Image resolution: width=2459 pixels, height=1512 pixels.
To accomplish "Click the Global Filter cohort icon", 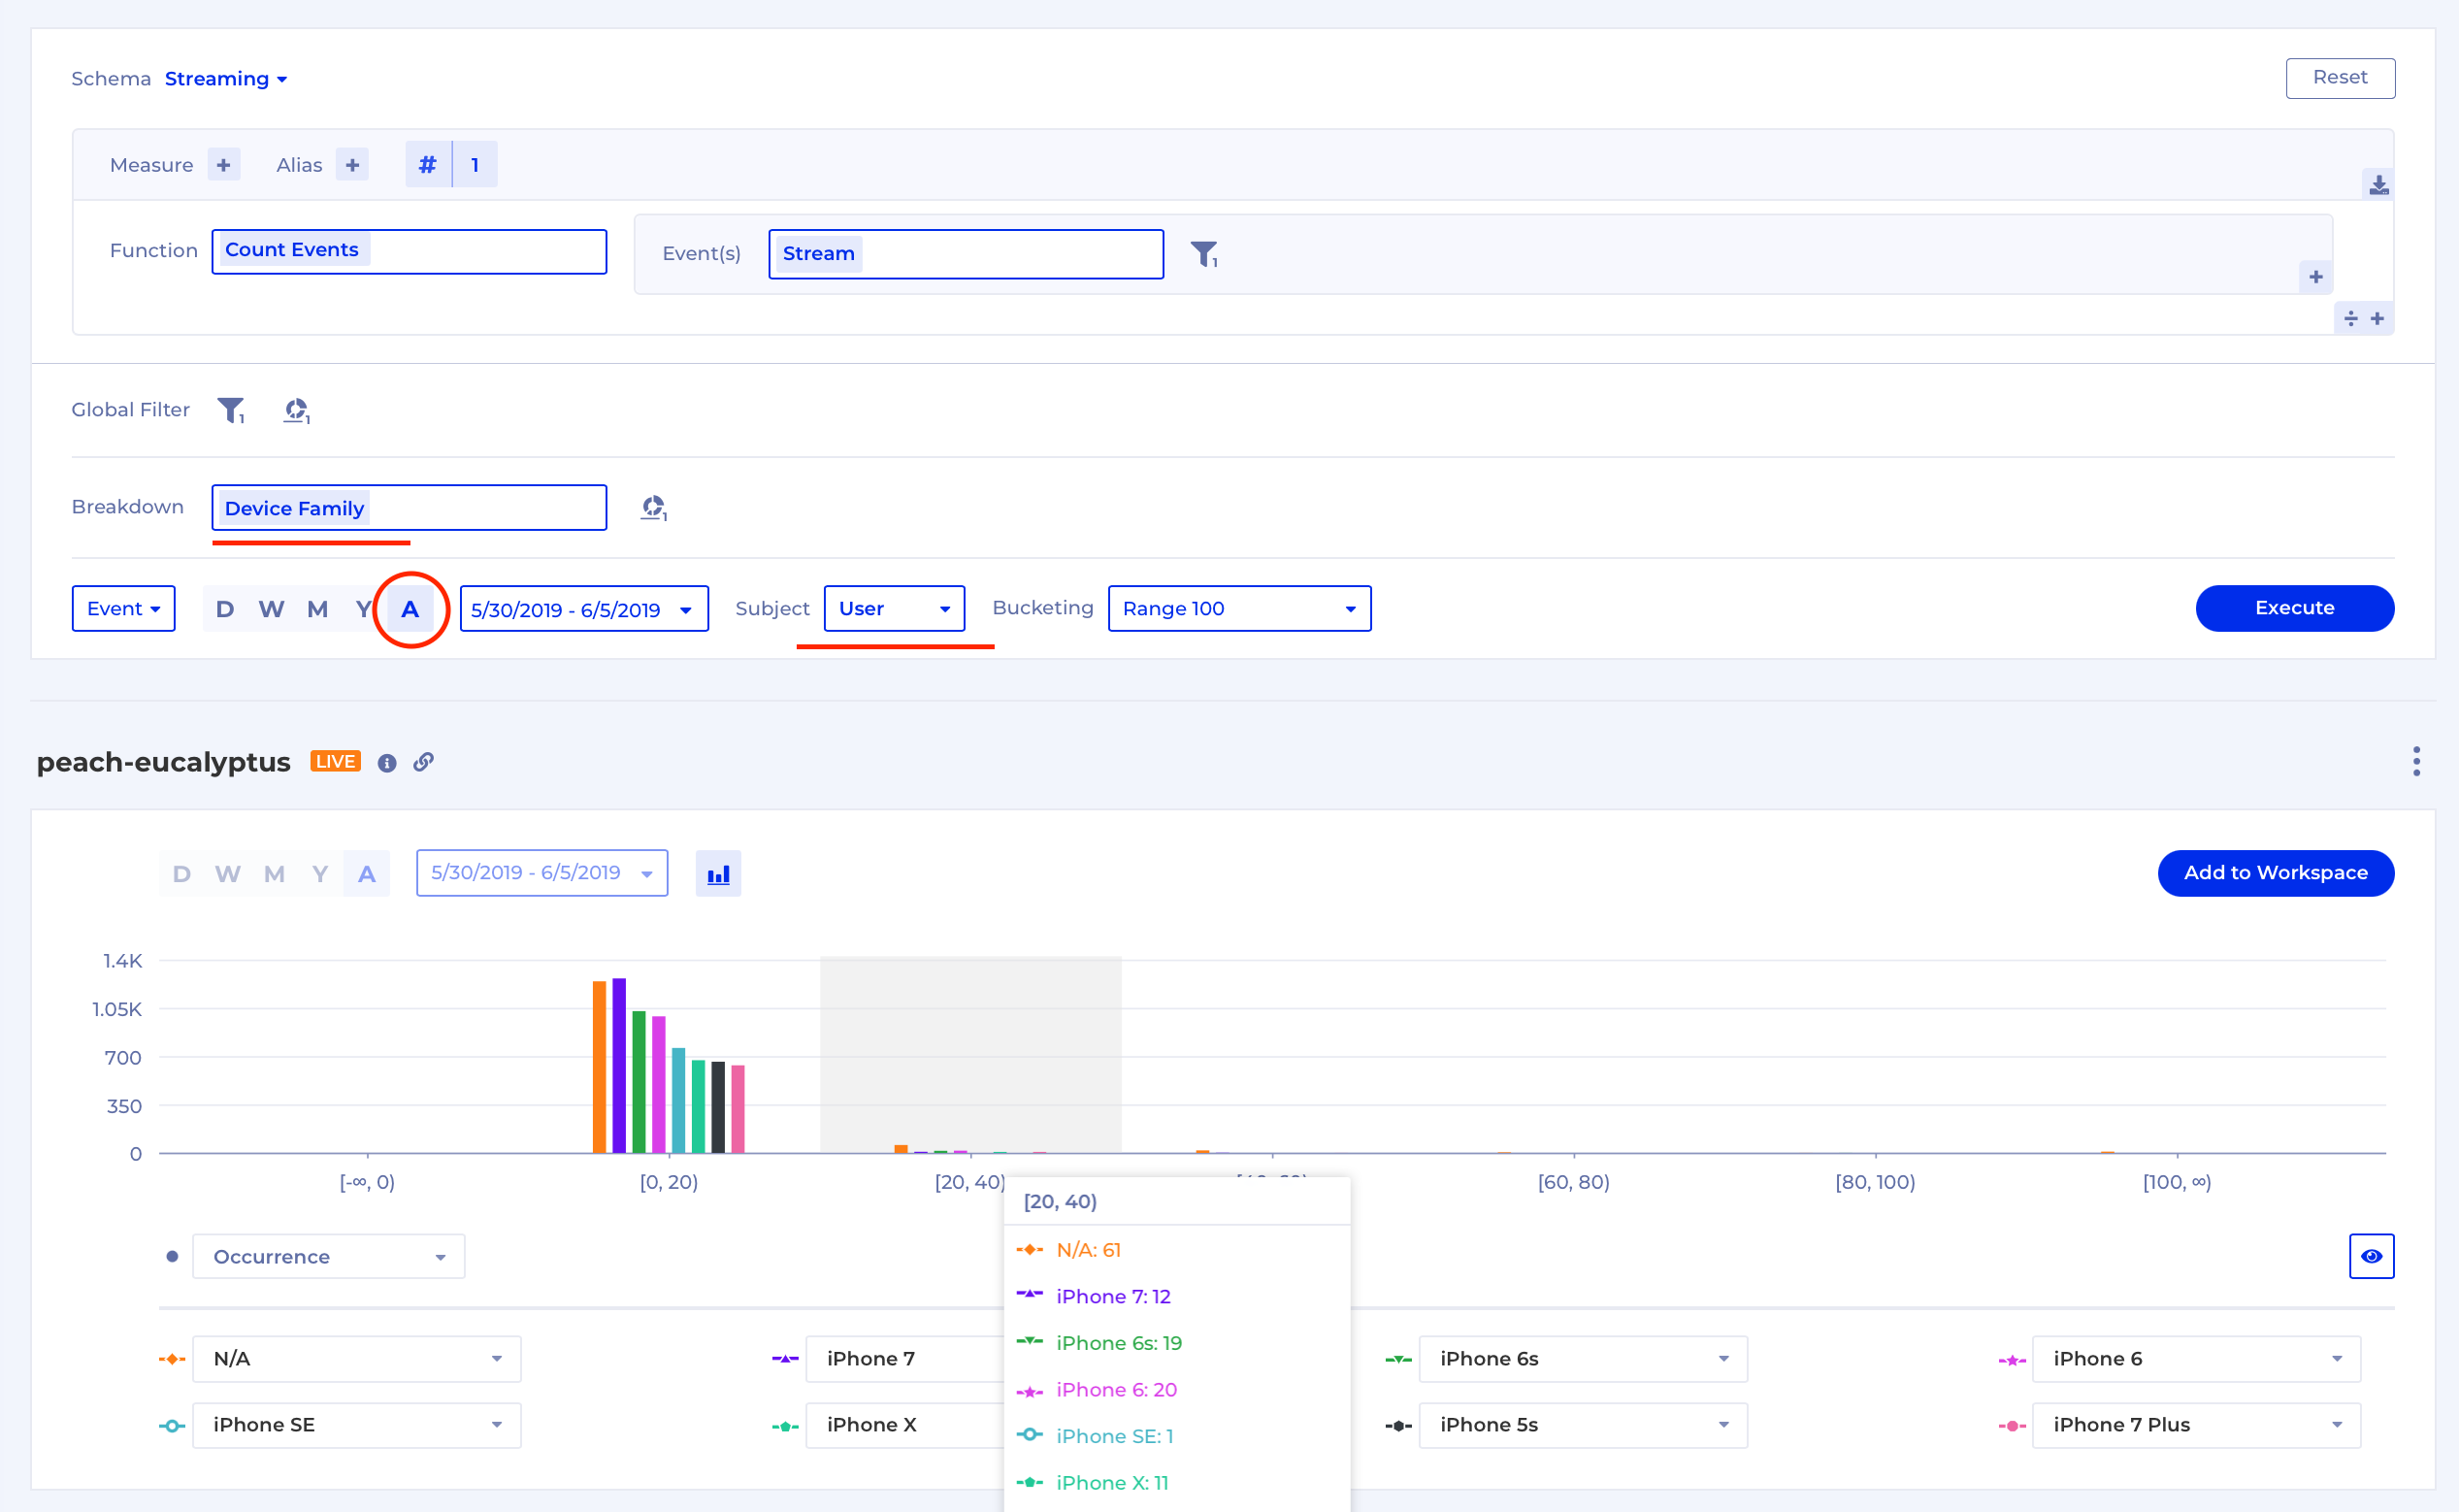I will click(296, 410).
